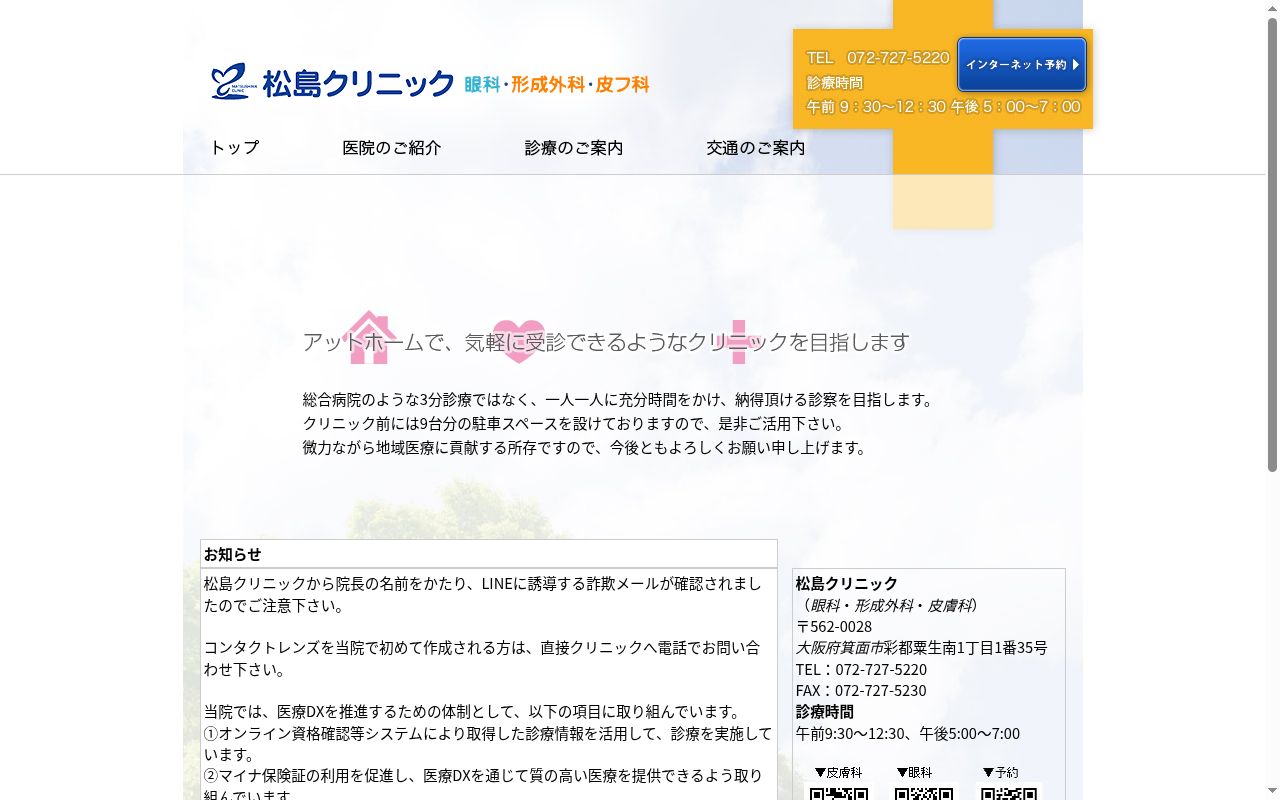Click the ▼皮膚科 label
The width and height of the screenshot is (1280, 800).
[838, 772]
